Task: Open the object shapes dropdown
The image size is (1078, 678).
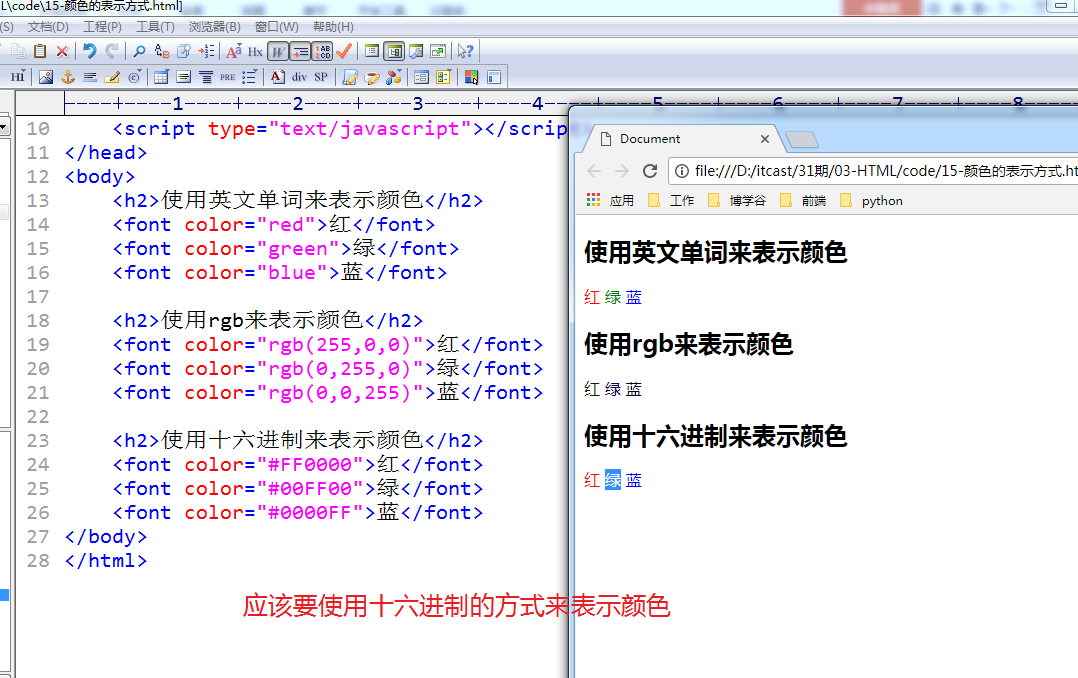Action: coord(395,77)
